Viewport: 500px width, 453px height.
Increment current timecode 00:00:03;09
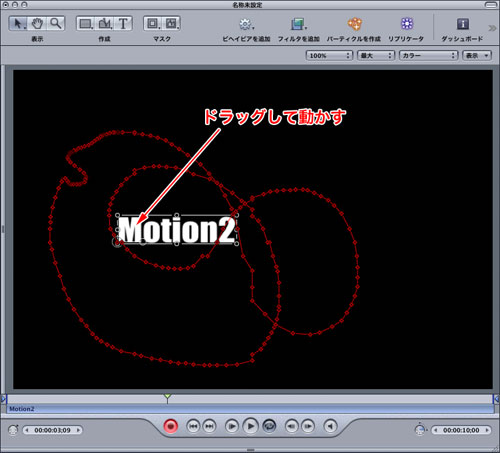click(x=79, y=430)
